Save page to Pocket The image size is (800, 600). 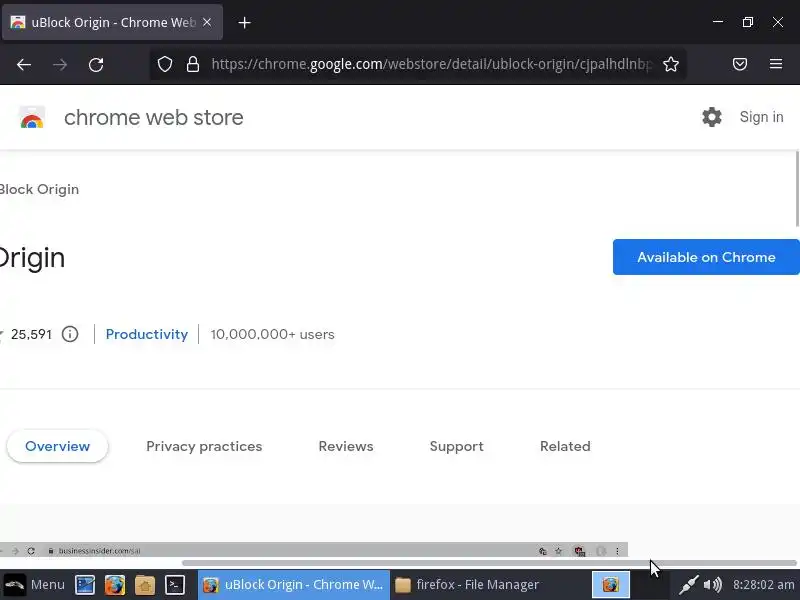(740, 64)
